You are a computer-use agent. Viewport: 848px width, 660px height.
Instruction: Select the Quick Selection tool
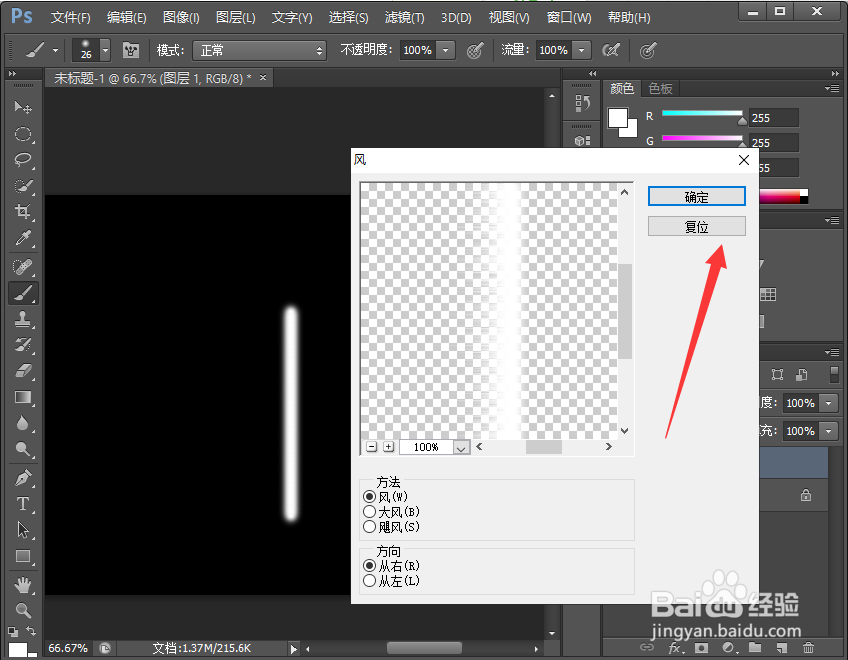click(23, 186)
